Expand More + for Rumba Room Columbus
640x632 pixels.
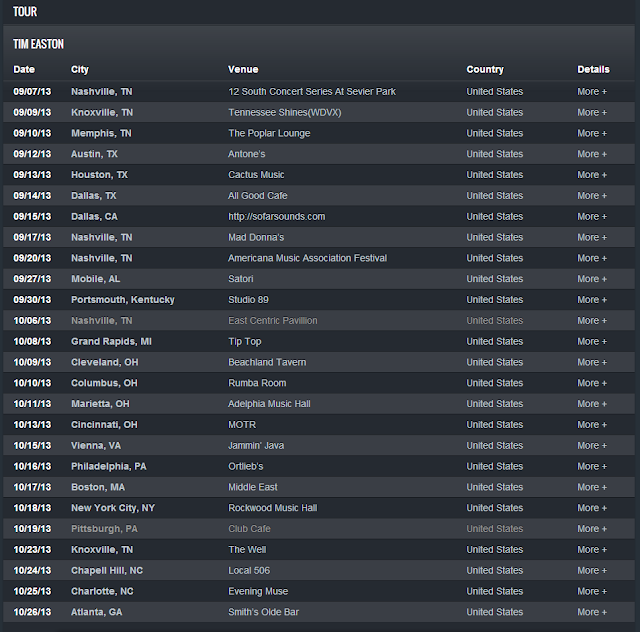click(592, 383)
